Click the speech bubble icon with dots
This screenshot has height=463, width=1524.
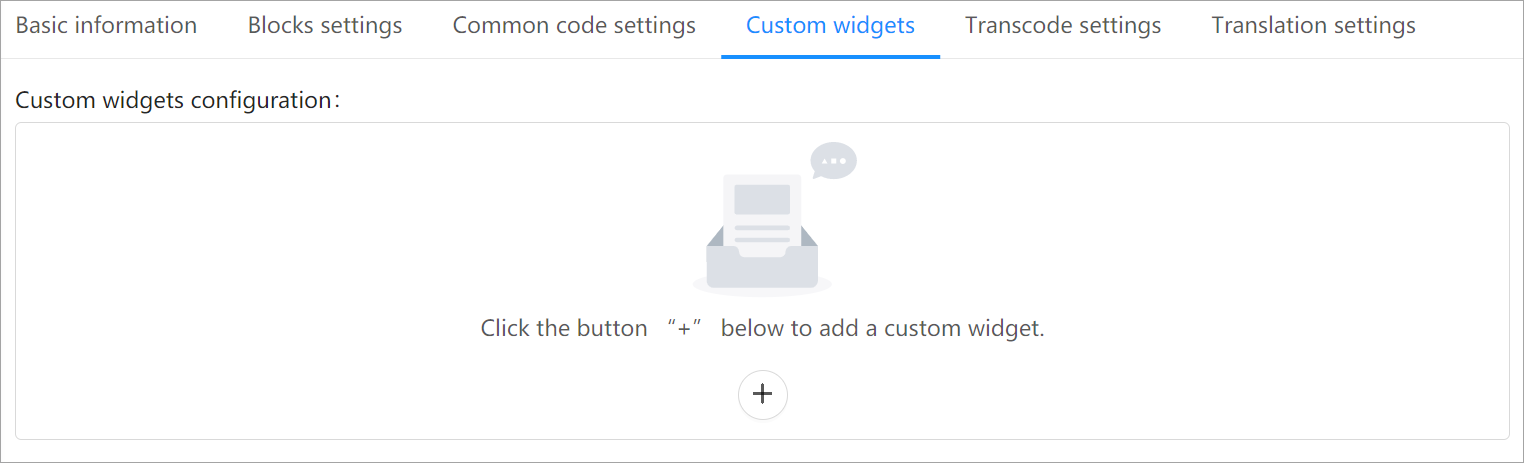pos(833,161)
